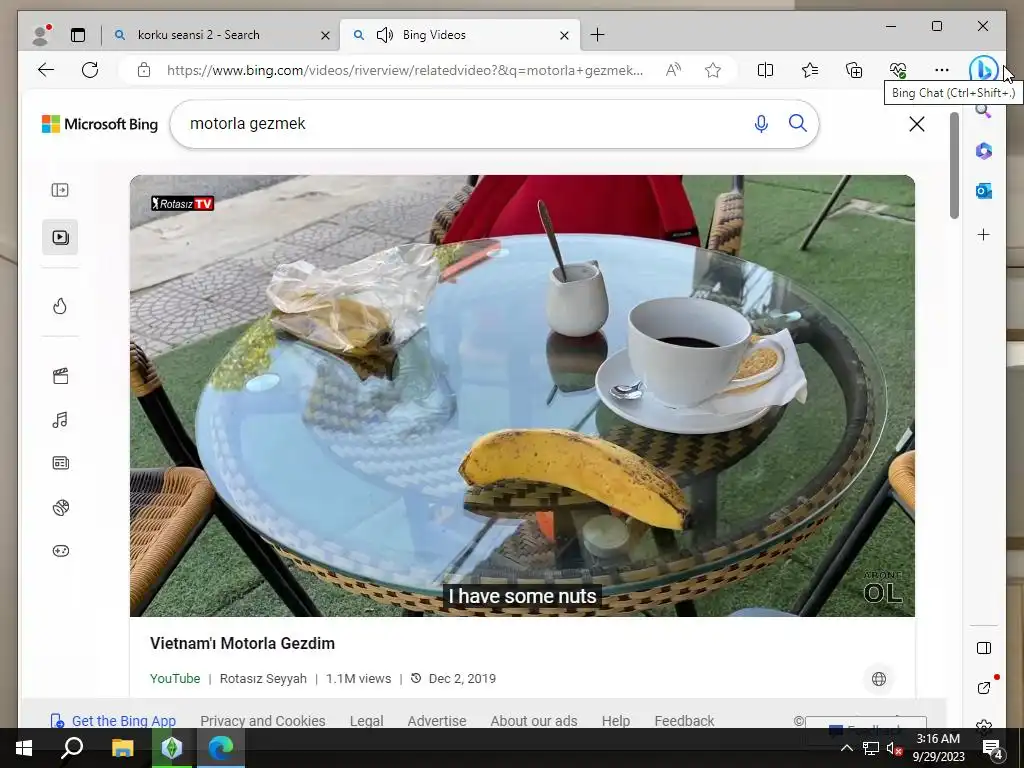The width and height of the screenshot is (1024, 768).
Task: Play the Vietnam'ı Motorla Gezdim video
Action: 522,396
